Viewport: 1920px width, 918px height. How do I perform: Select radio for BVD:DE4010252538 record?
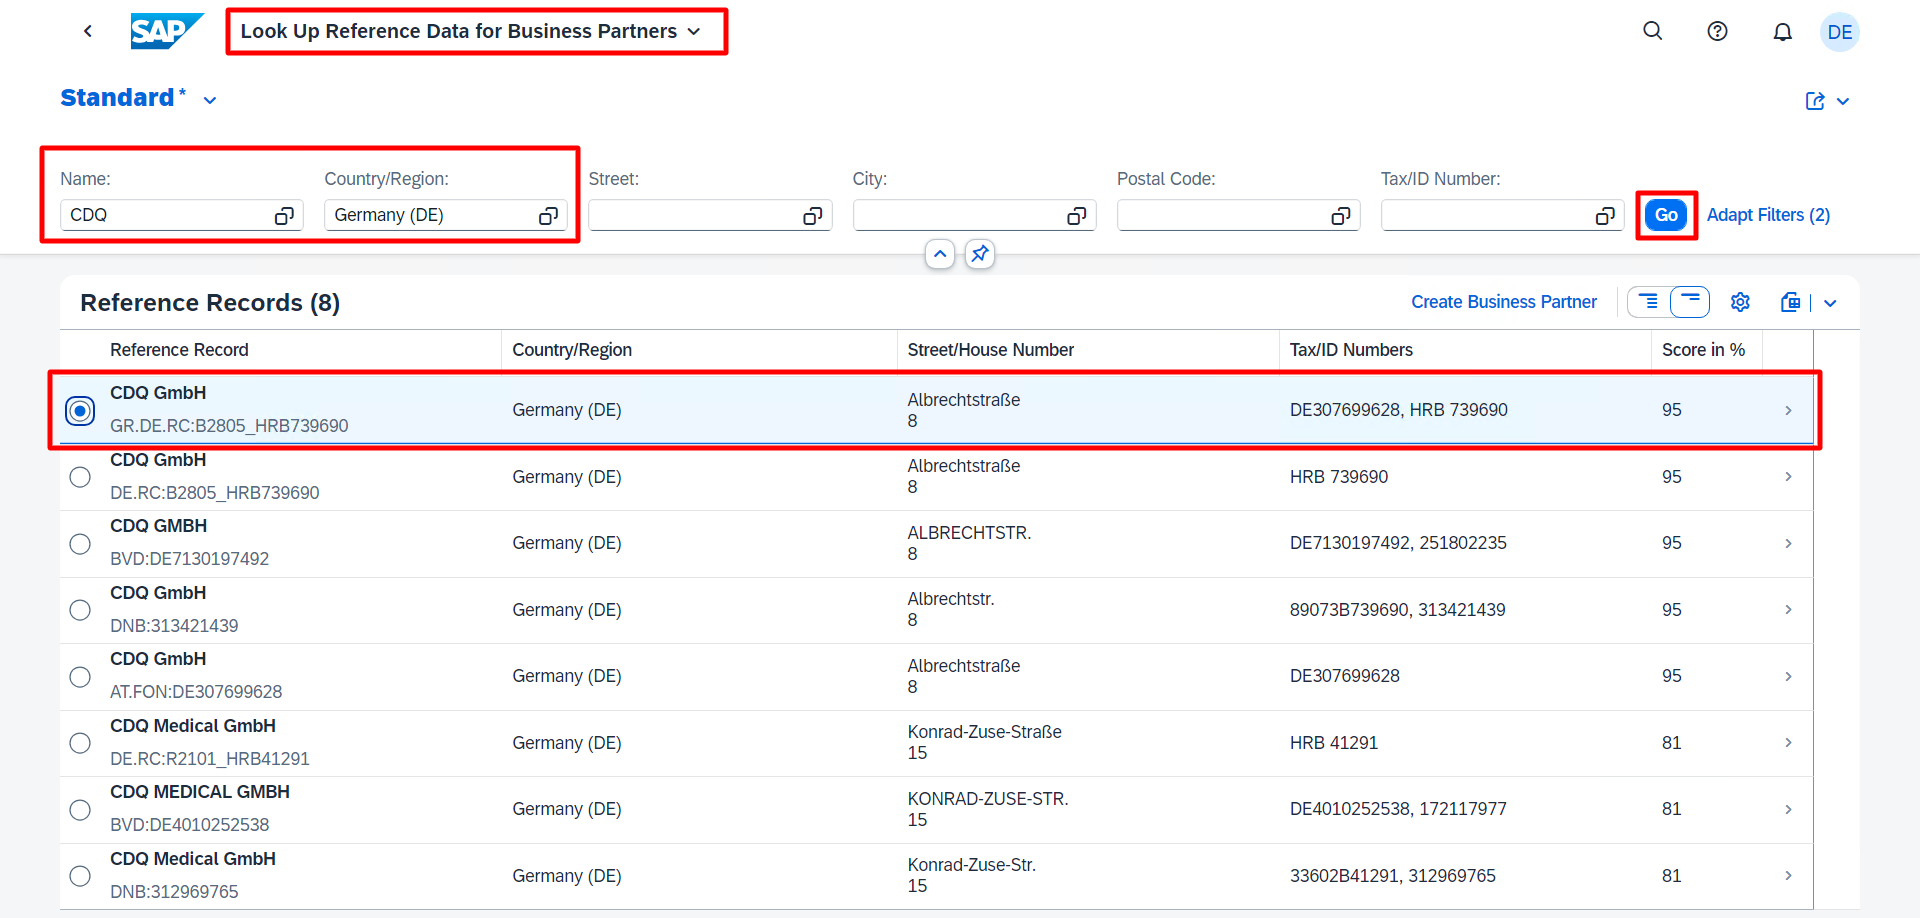(80, 809)
